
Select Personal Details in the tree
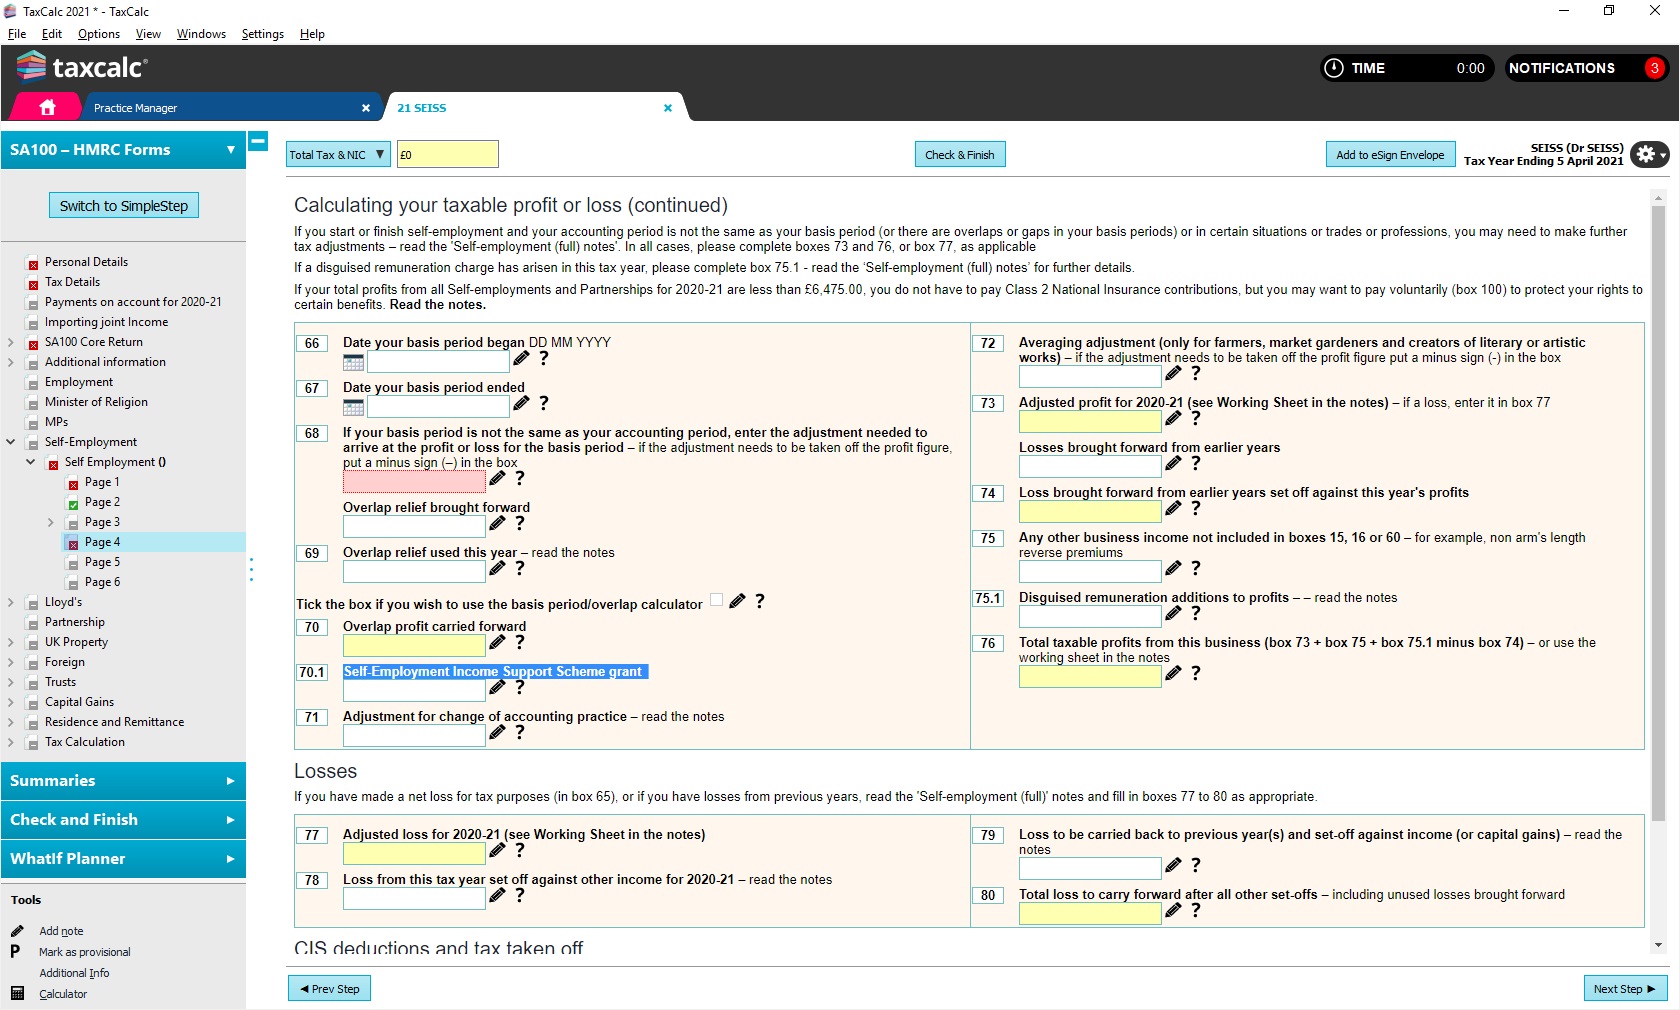(86, 262)
